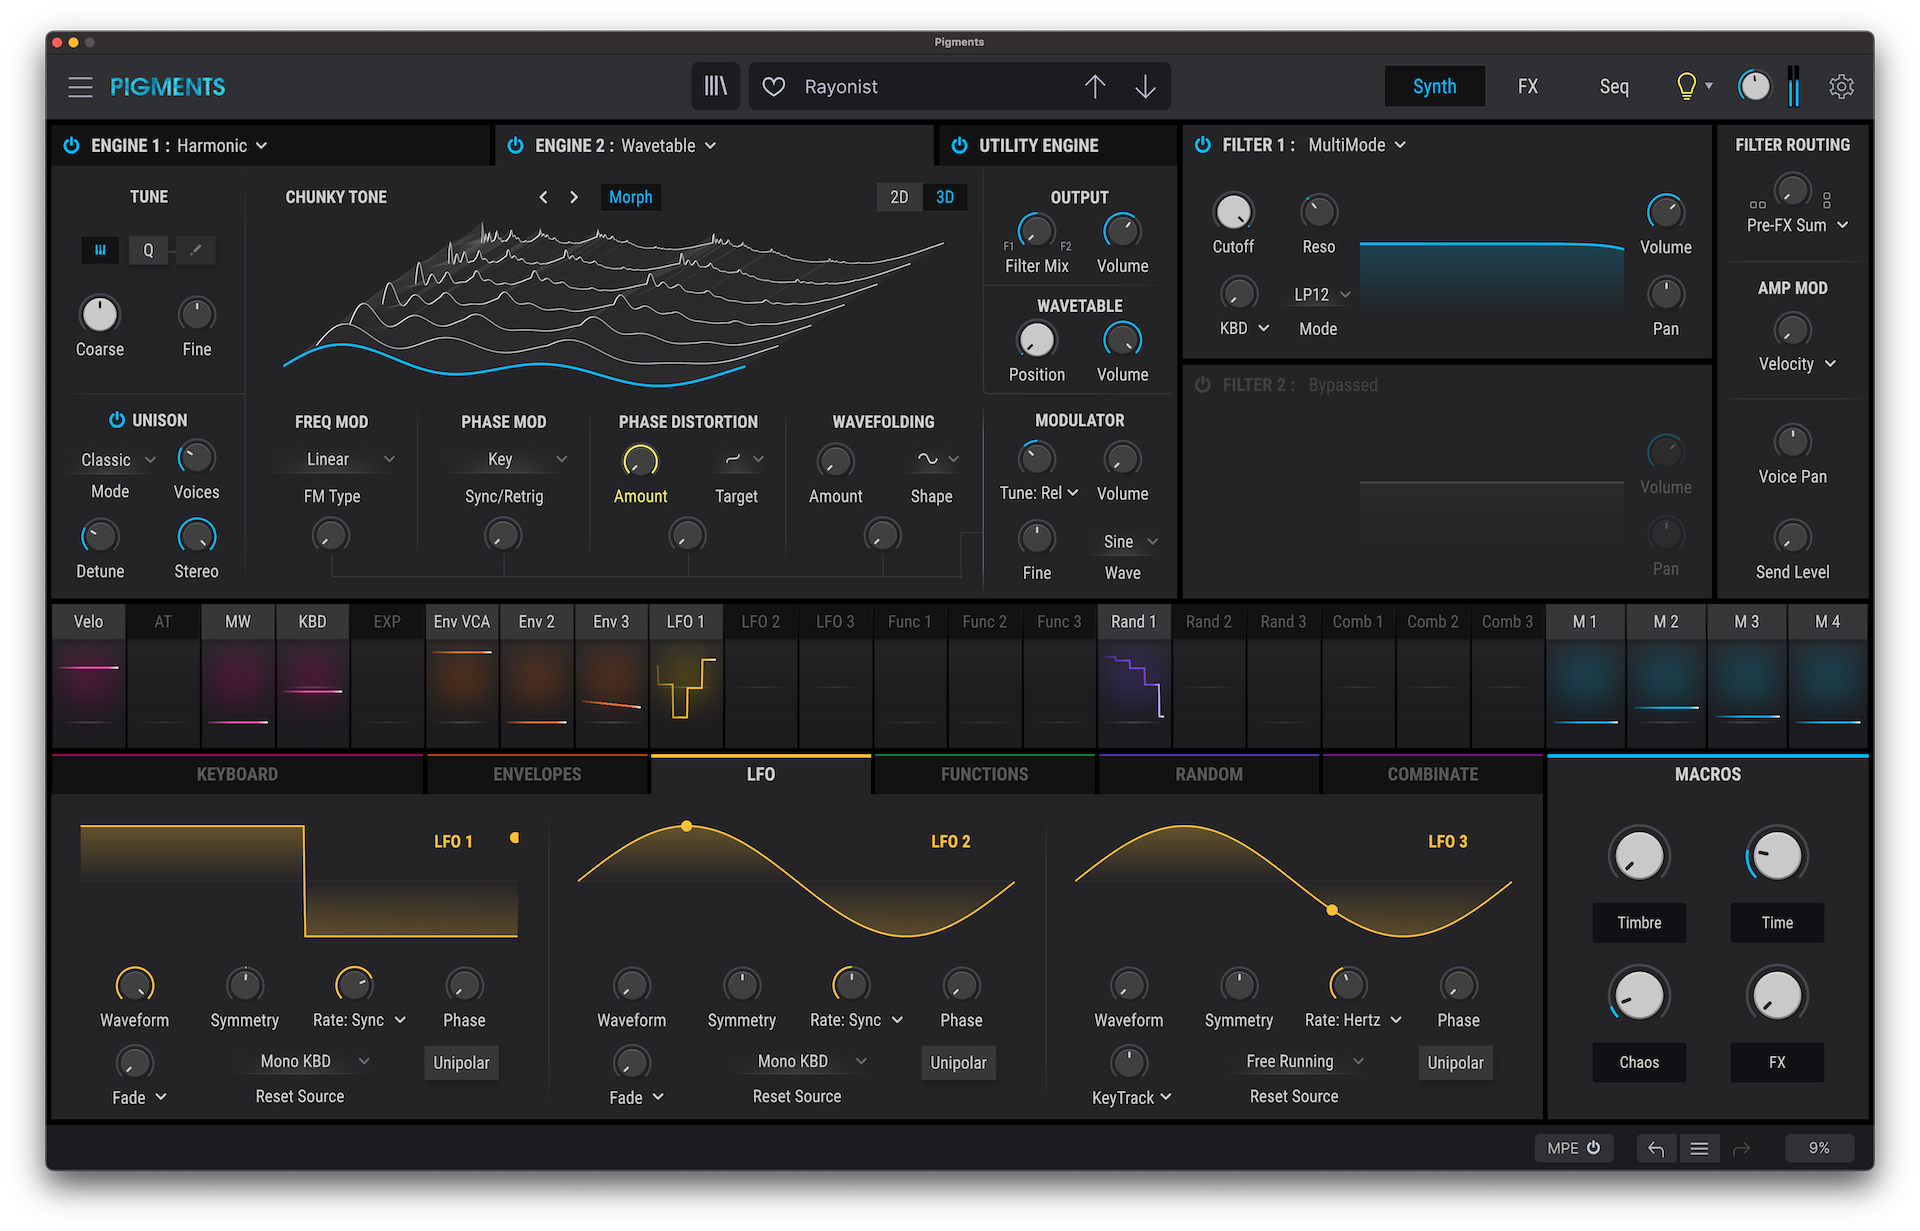Click the Random modulator panel icon
Image resolution: width=1920 pixels, height=1231 pixels.
tap(1206, 772)
